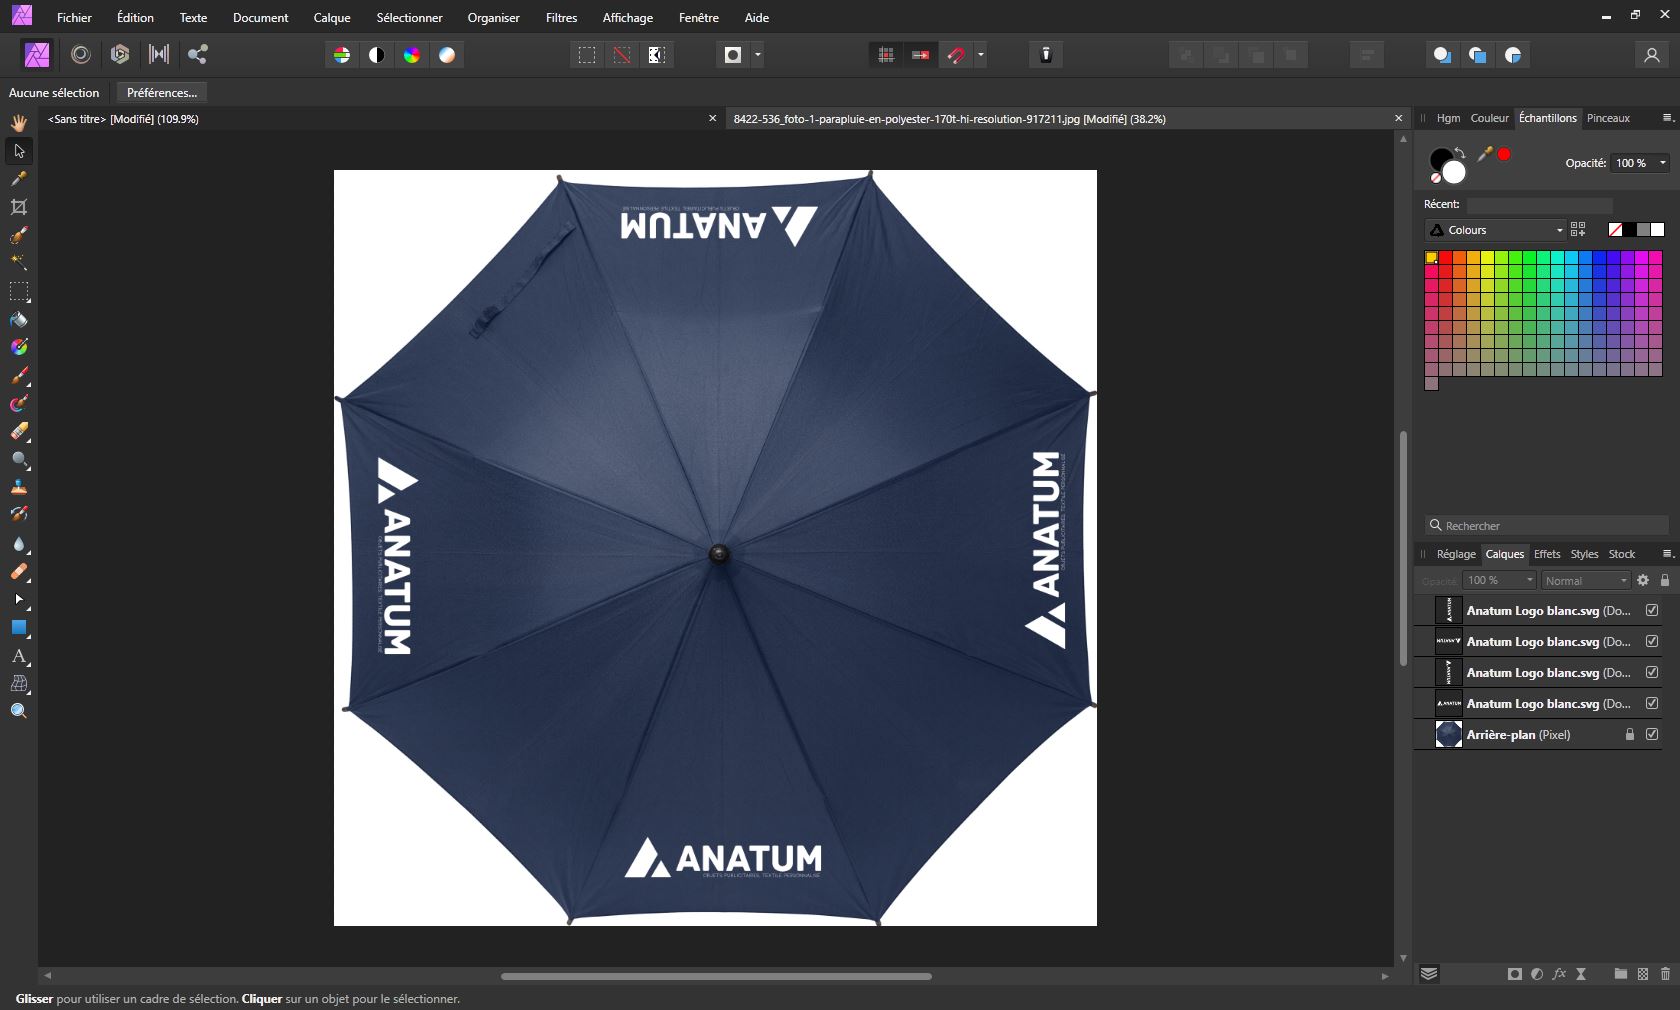The width and height of the screenshot is (1680, 1010).
Task: Select the hand View tool
Action: pos(19,122)
